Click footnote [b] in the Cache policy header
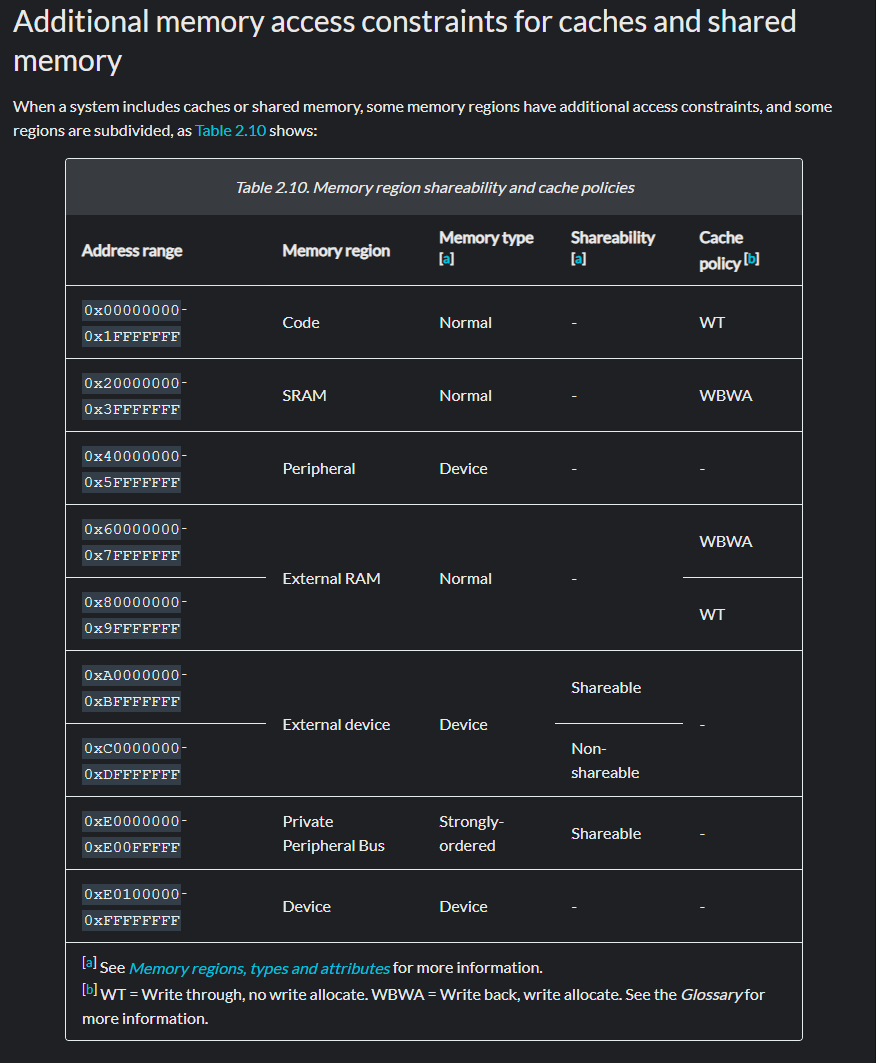Image resolution: width=876 pixels, height=1063 pixels. 752,260
